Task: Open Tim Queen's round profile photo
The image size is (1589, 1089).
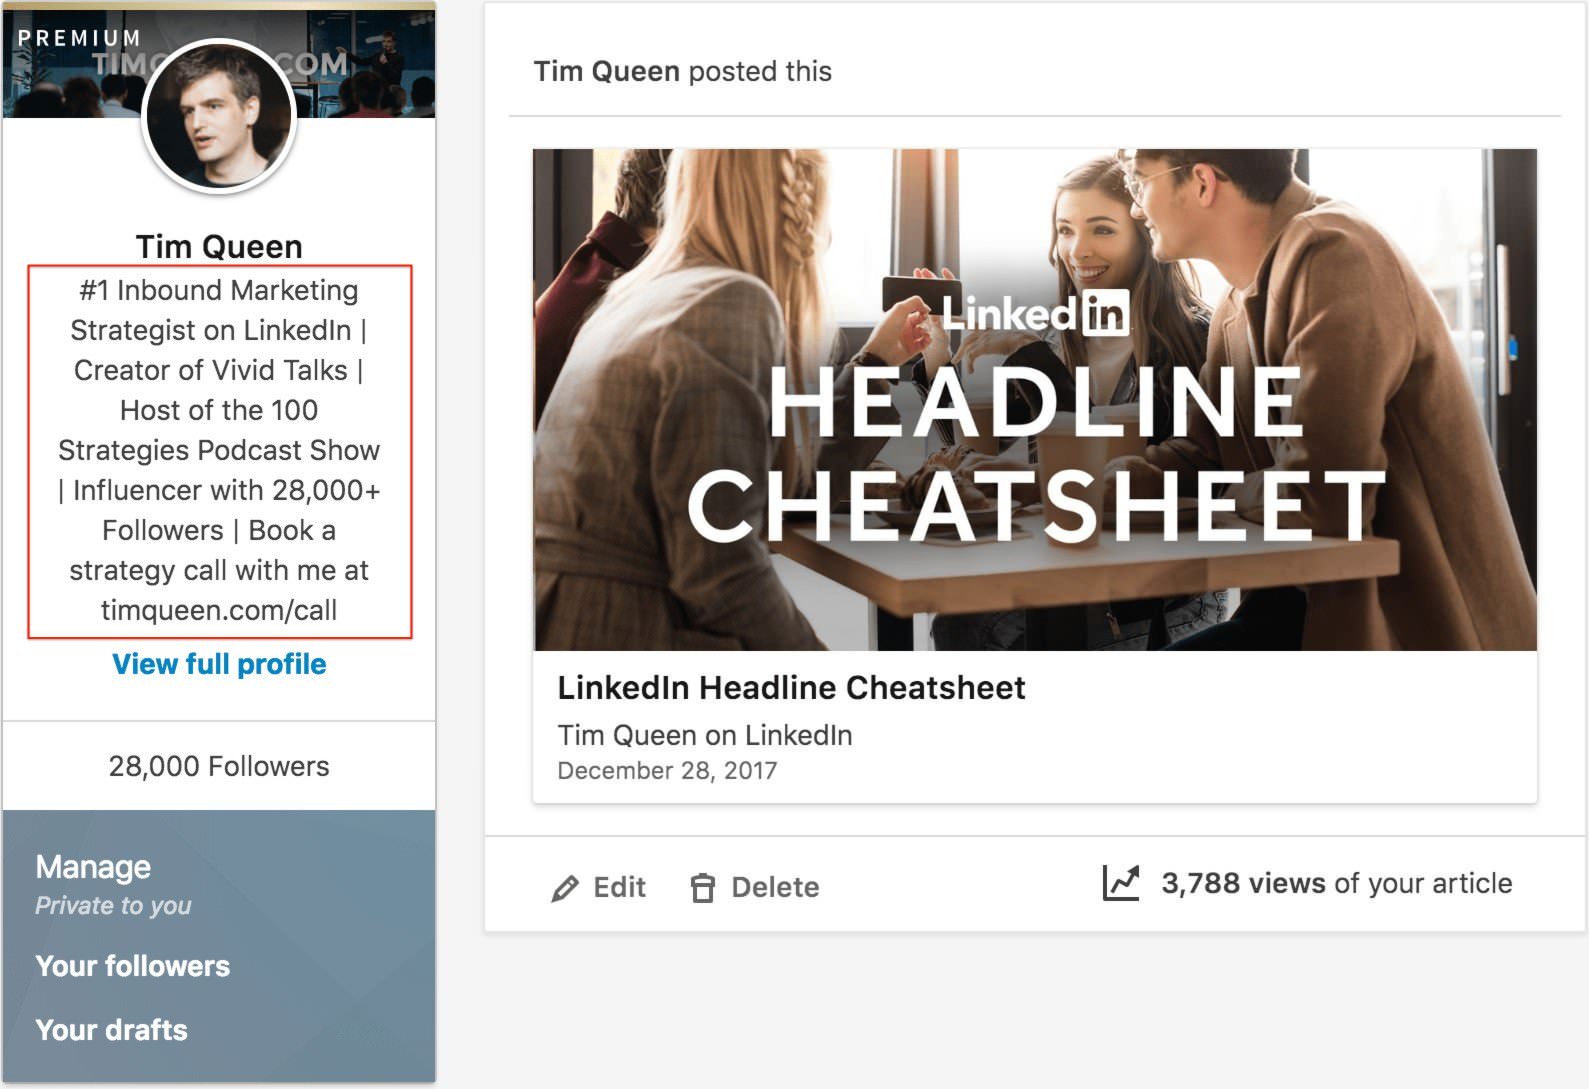Action: [219, 115]
